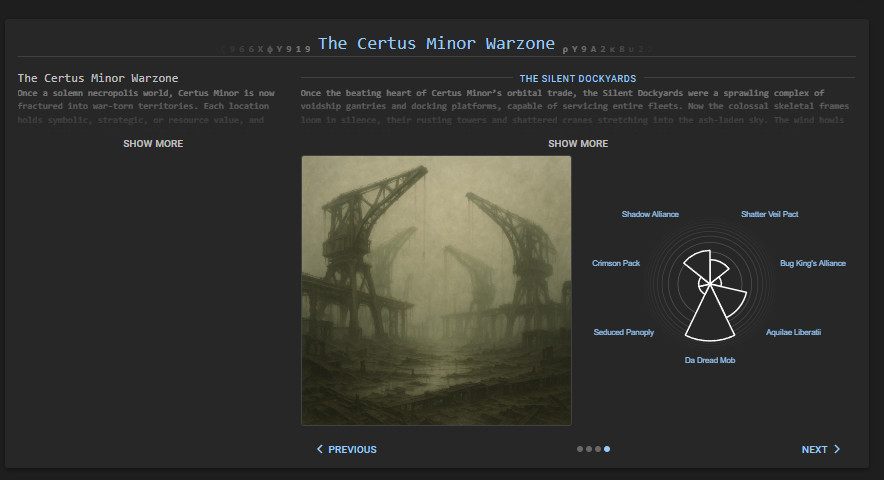Click the active fourth pagination dot
Image resolution: width=884 pixels, height=480 pixels.
607,449
